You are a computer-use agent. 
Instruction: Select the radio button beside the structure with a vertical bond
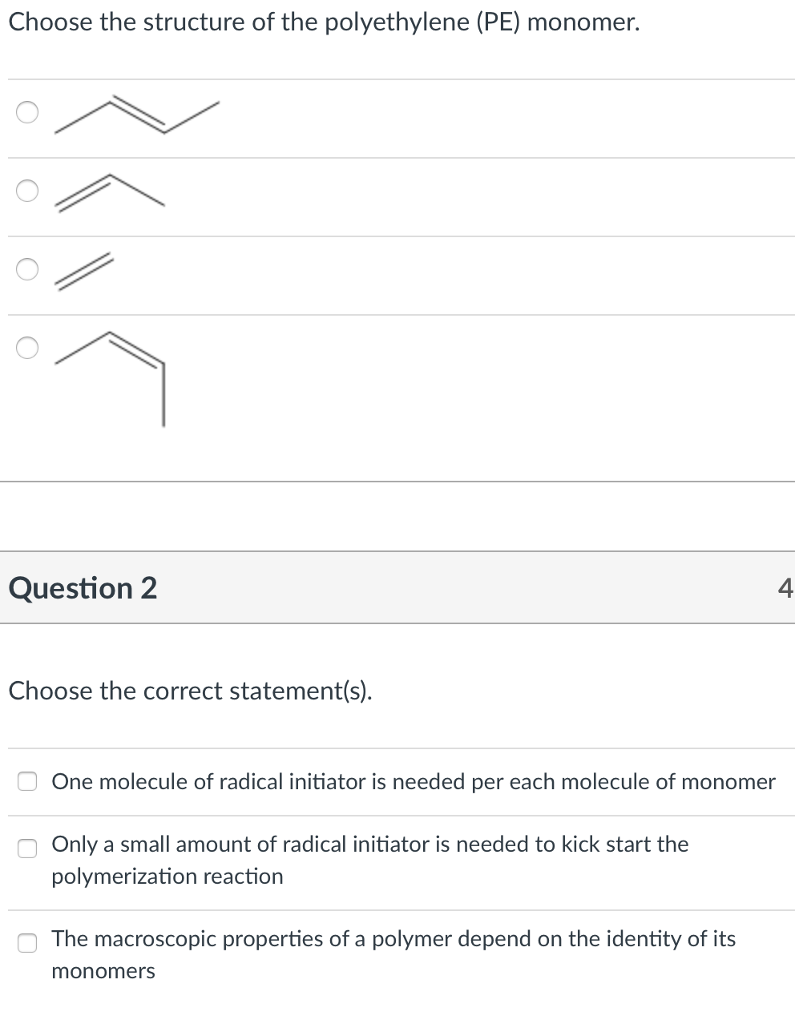click(x=27, y=347)
